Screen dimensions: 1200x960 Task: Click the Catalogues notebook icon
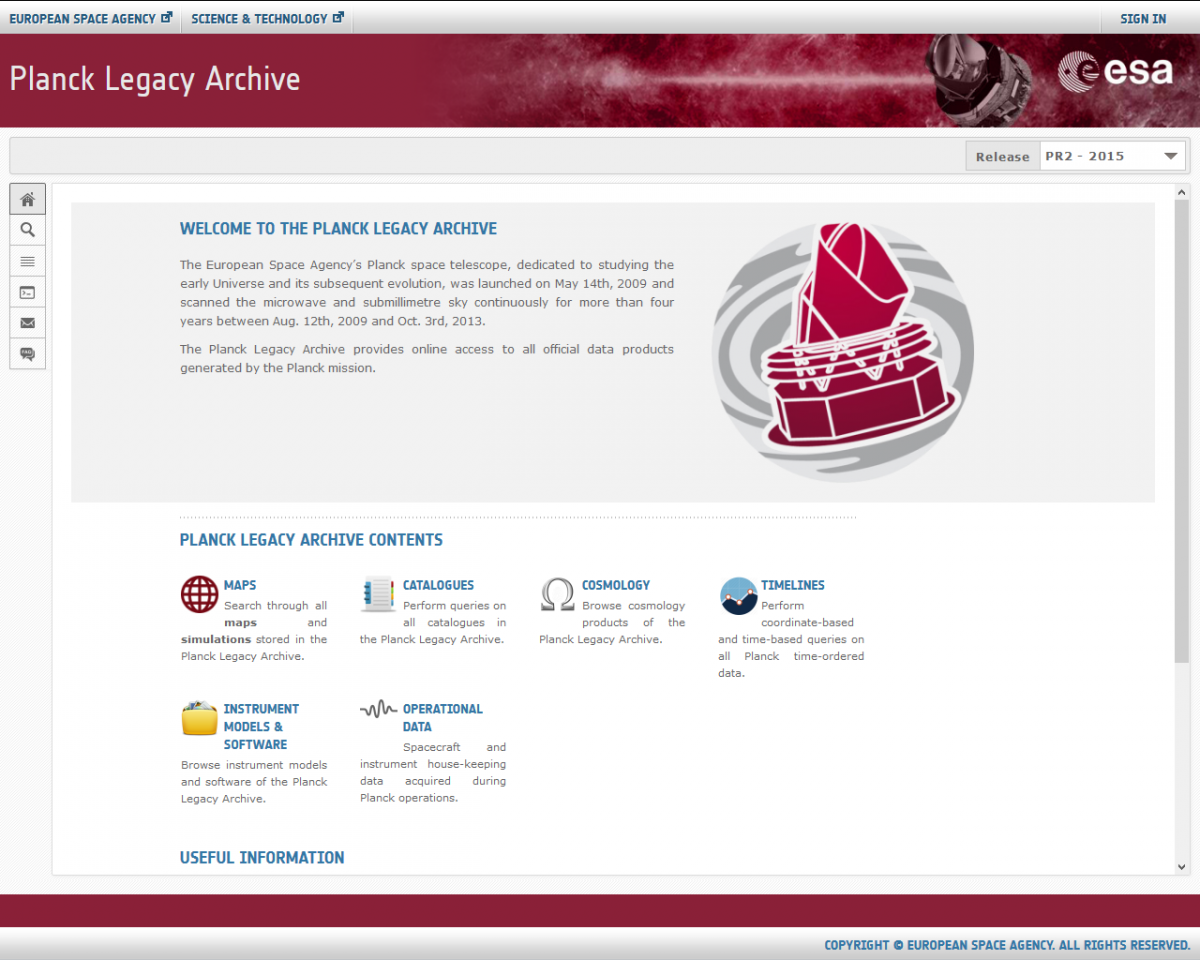point(379,594)
